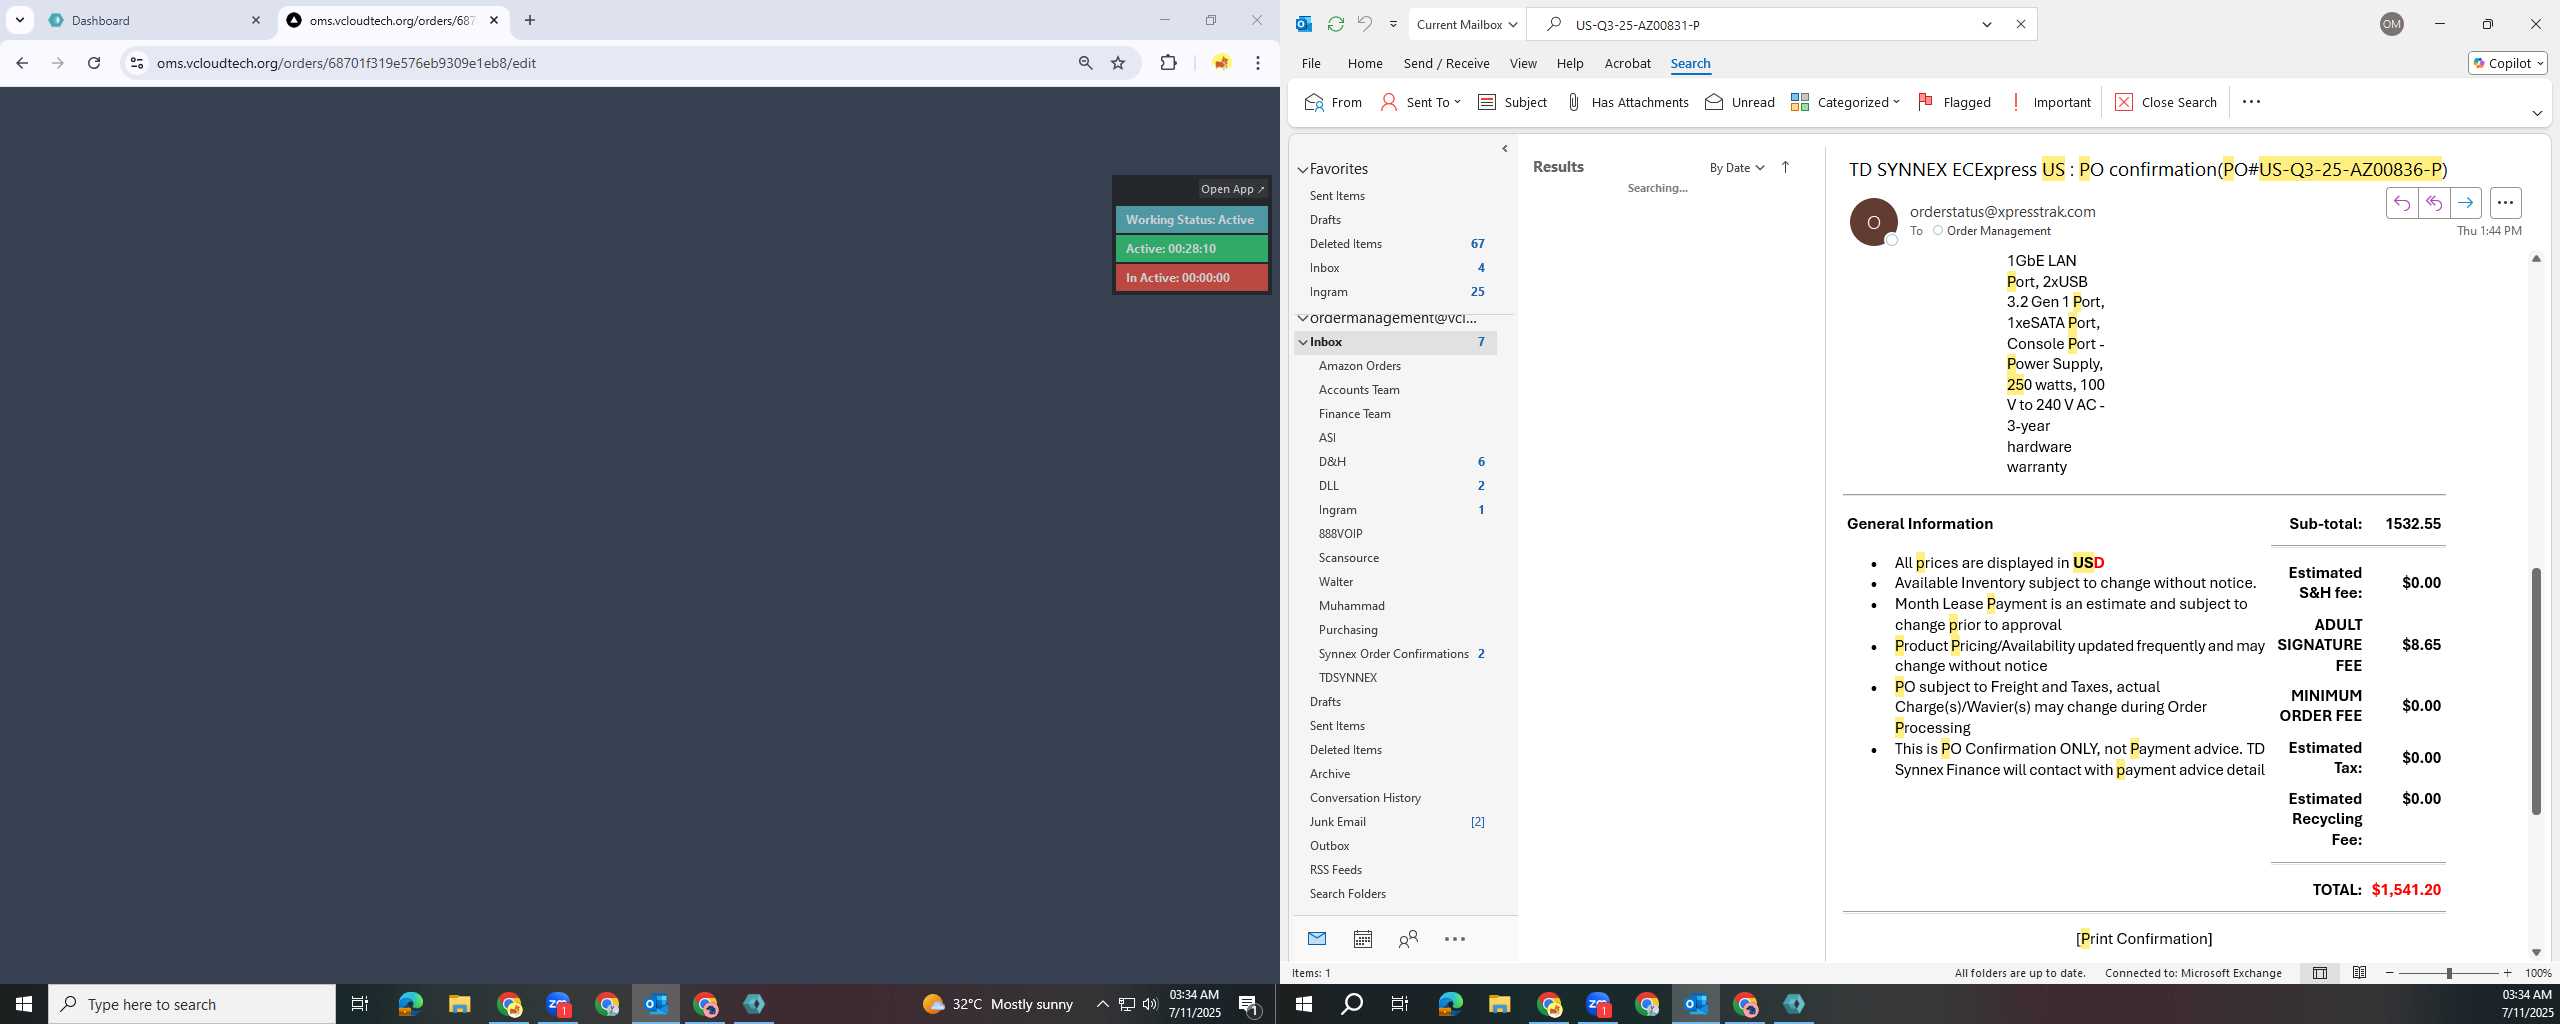Filter search by Flagged items

coord(1954,102)
